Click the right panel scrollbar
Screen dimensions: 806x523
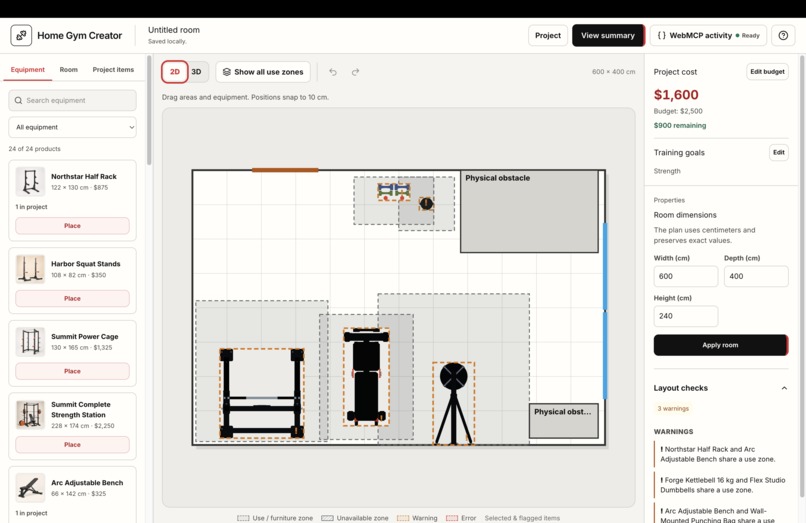[802, 276]
